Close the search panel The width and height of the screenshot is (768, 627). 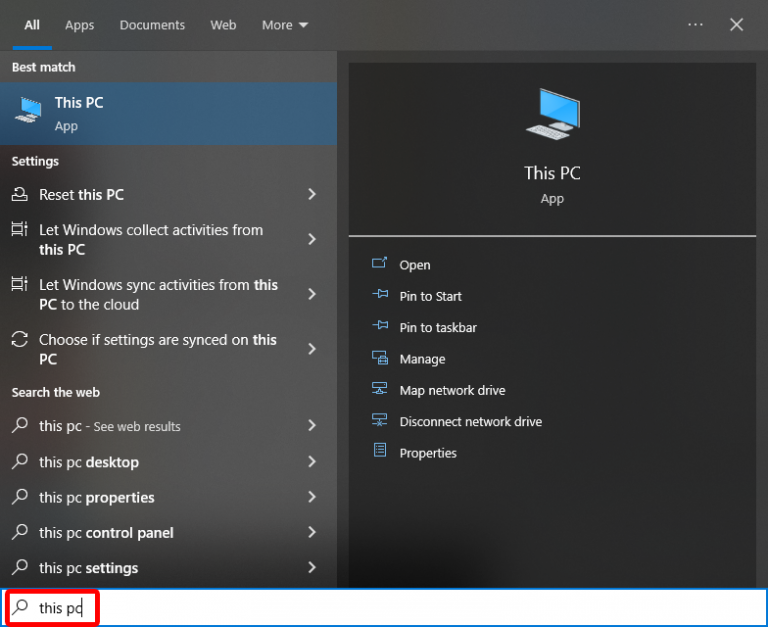coord(736,24)
